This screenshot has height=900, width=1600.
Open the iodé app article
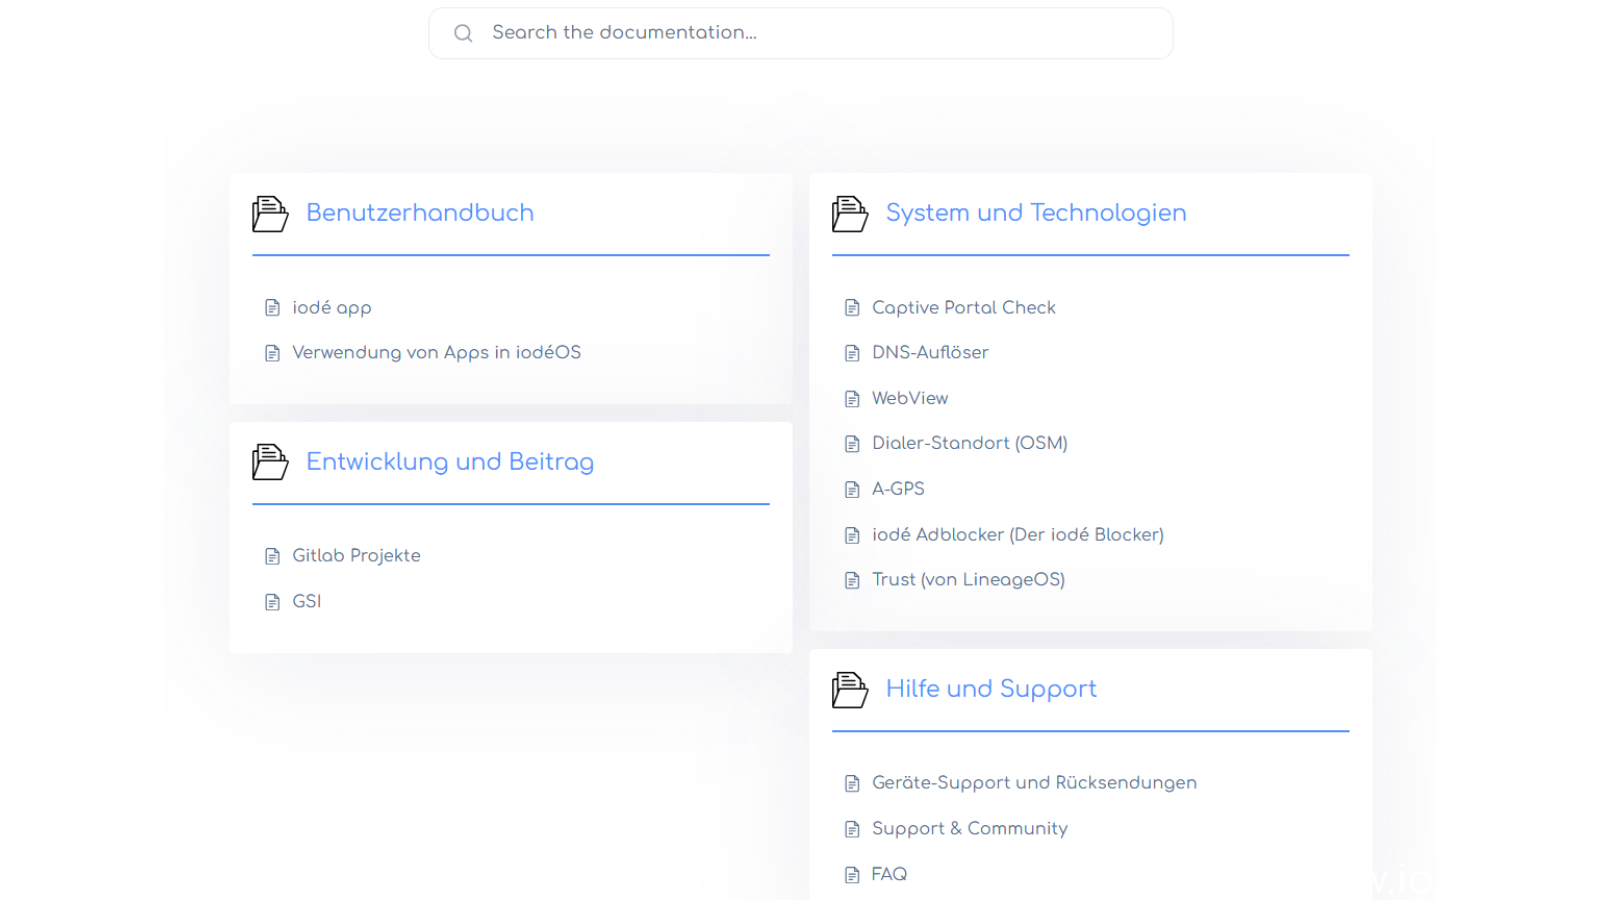(x=332, y=308)
